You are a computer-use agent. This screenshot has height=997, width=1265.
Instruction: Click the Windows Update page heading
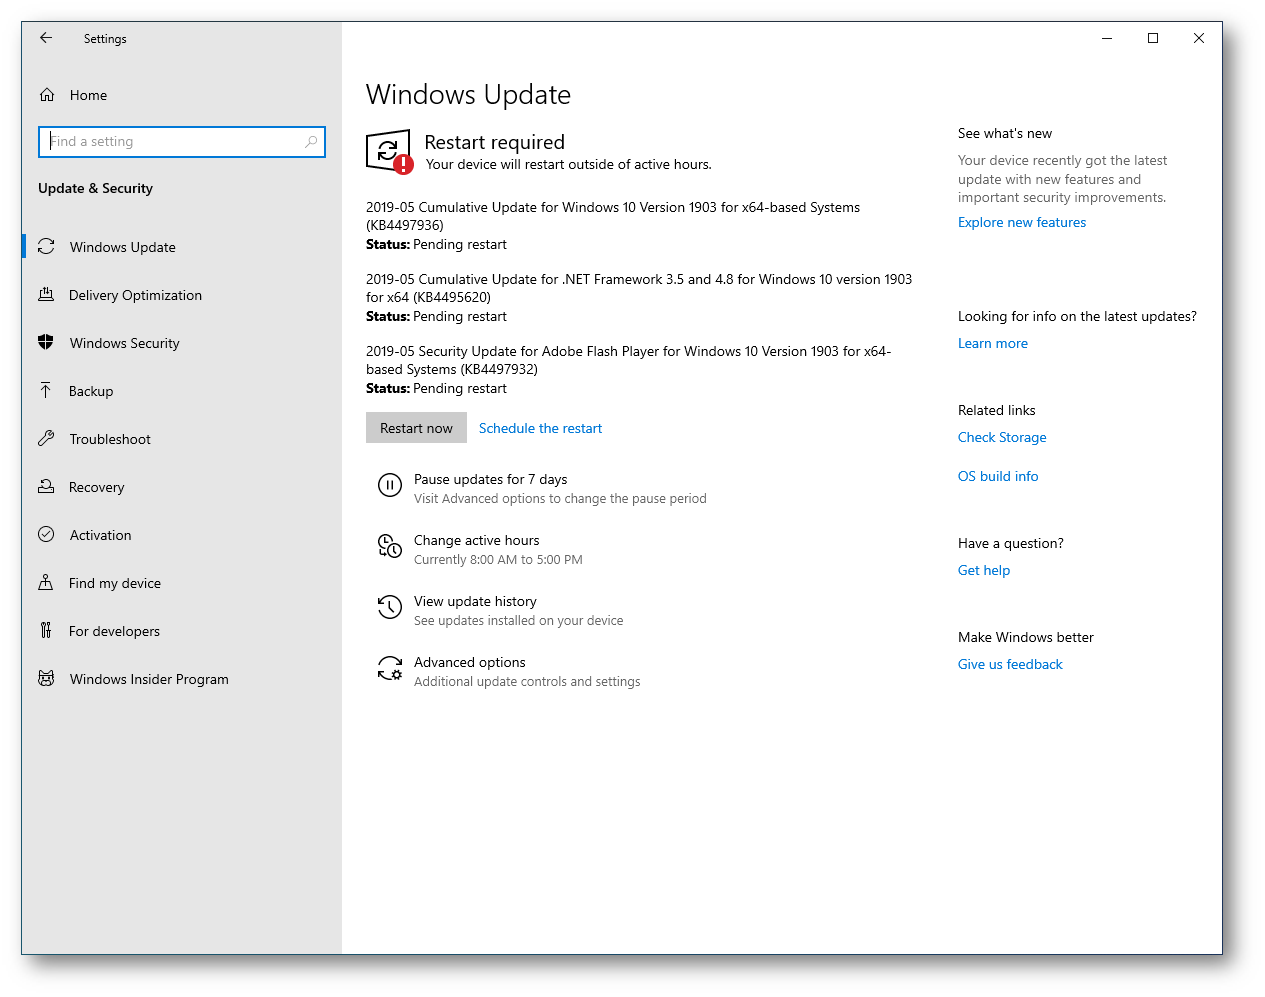[468, 95]
